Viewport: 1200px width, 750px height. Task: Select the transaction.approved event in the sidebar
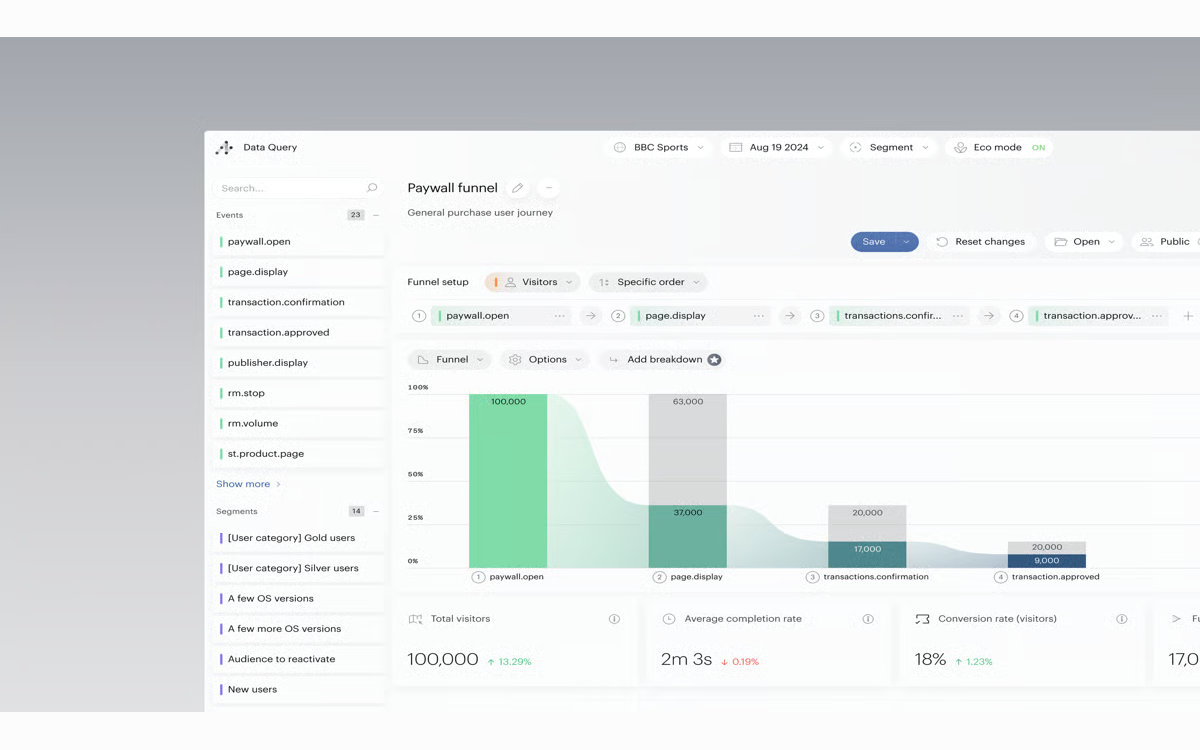click(x=299, y=333)
